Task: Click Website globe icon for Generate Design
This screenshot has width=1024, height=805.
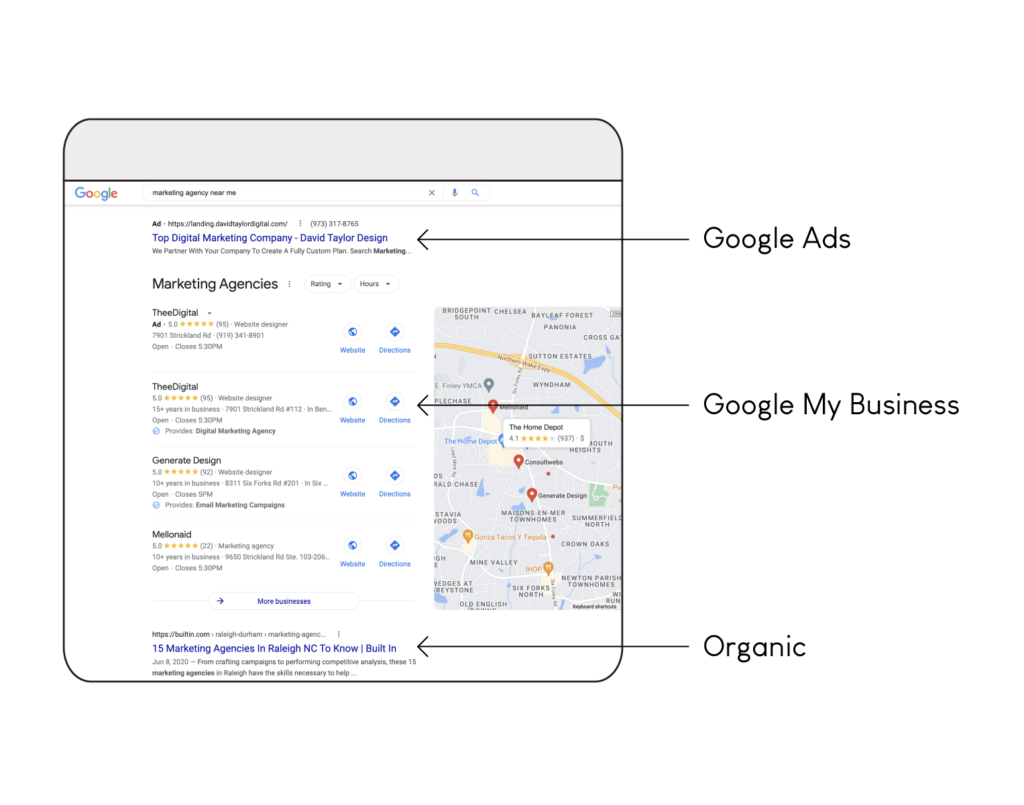Action: click(x=353, y=475)
